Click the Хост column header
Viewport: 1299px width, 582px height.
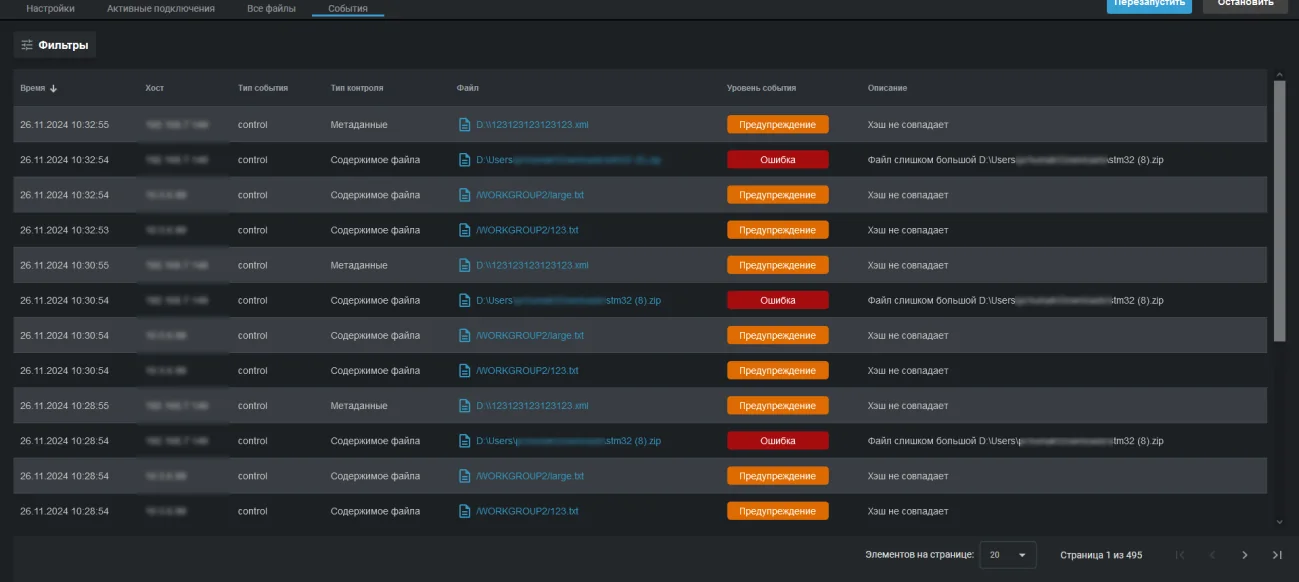[154, 88]
